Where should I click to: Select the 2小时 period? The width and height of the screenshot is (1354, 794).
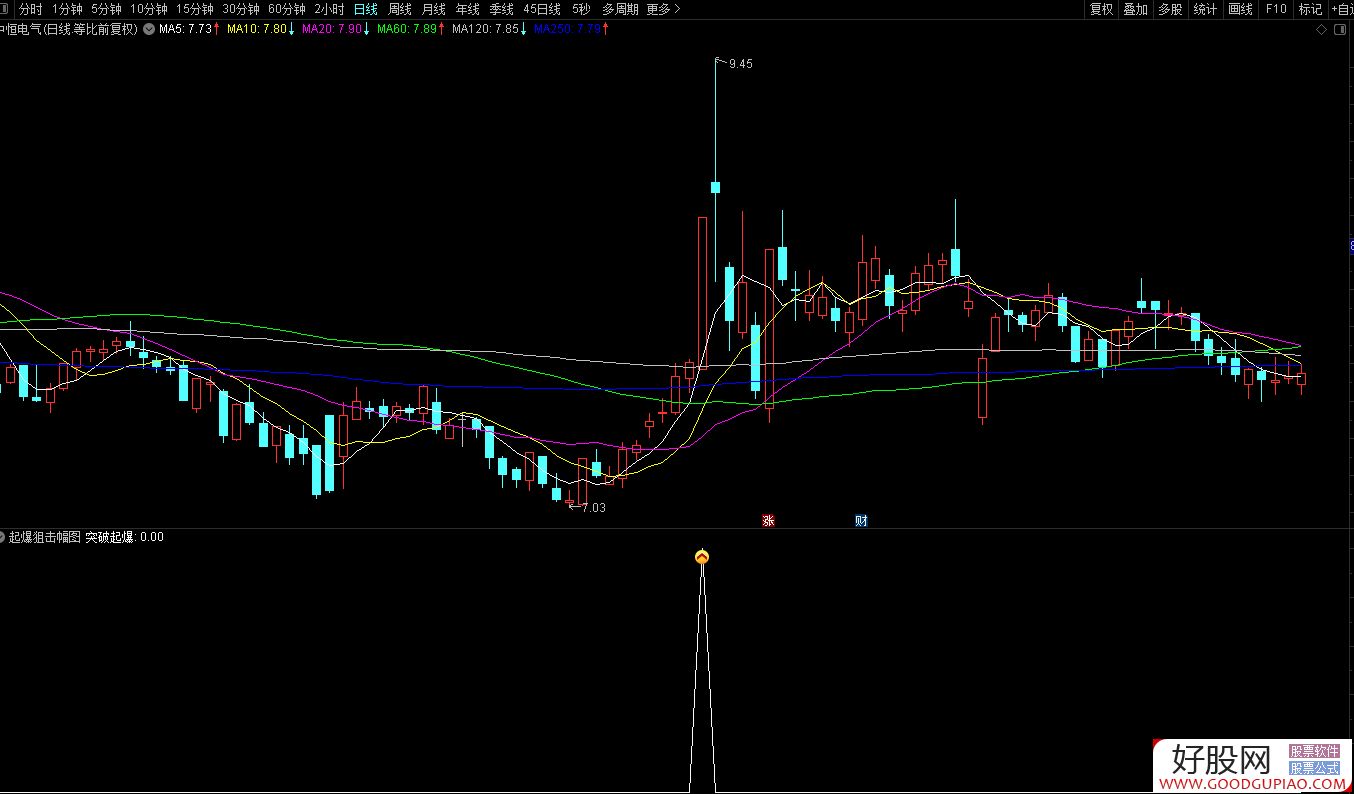329,9
